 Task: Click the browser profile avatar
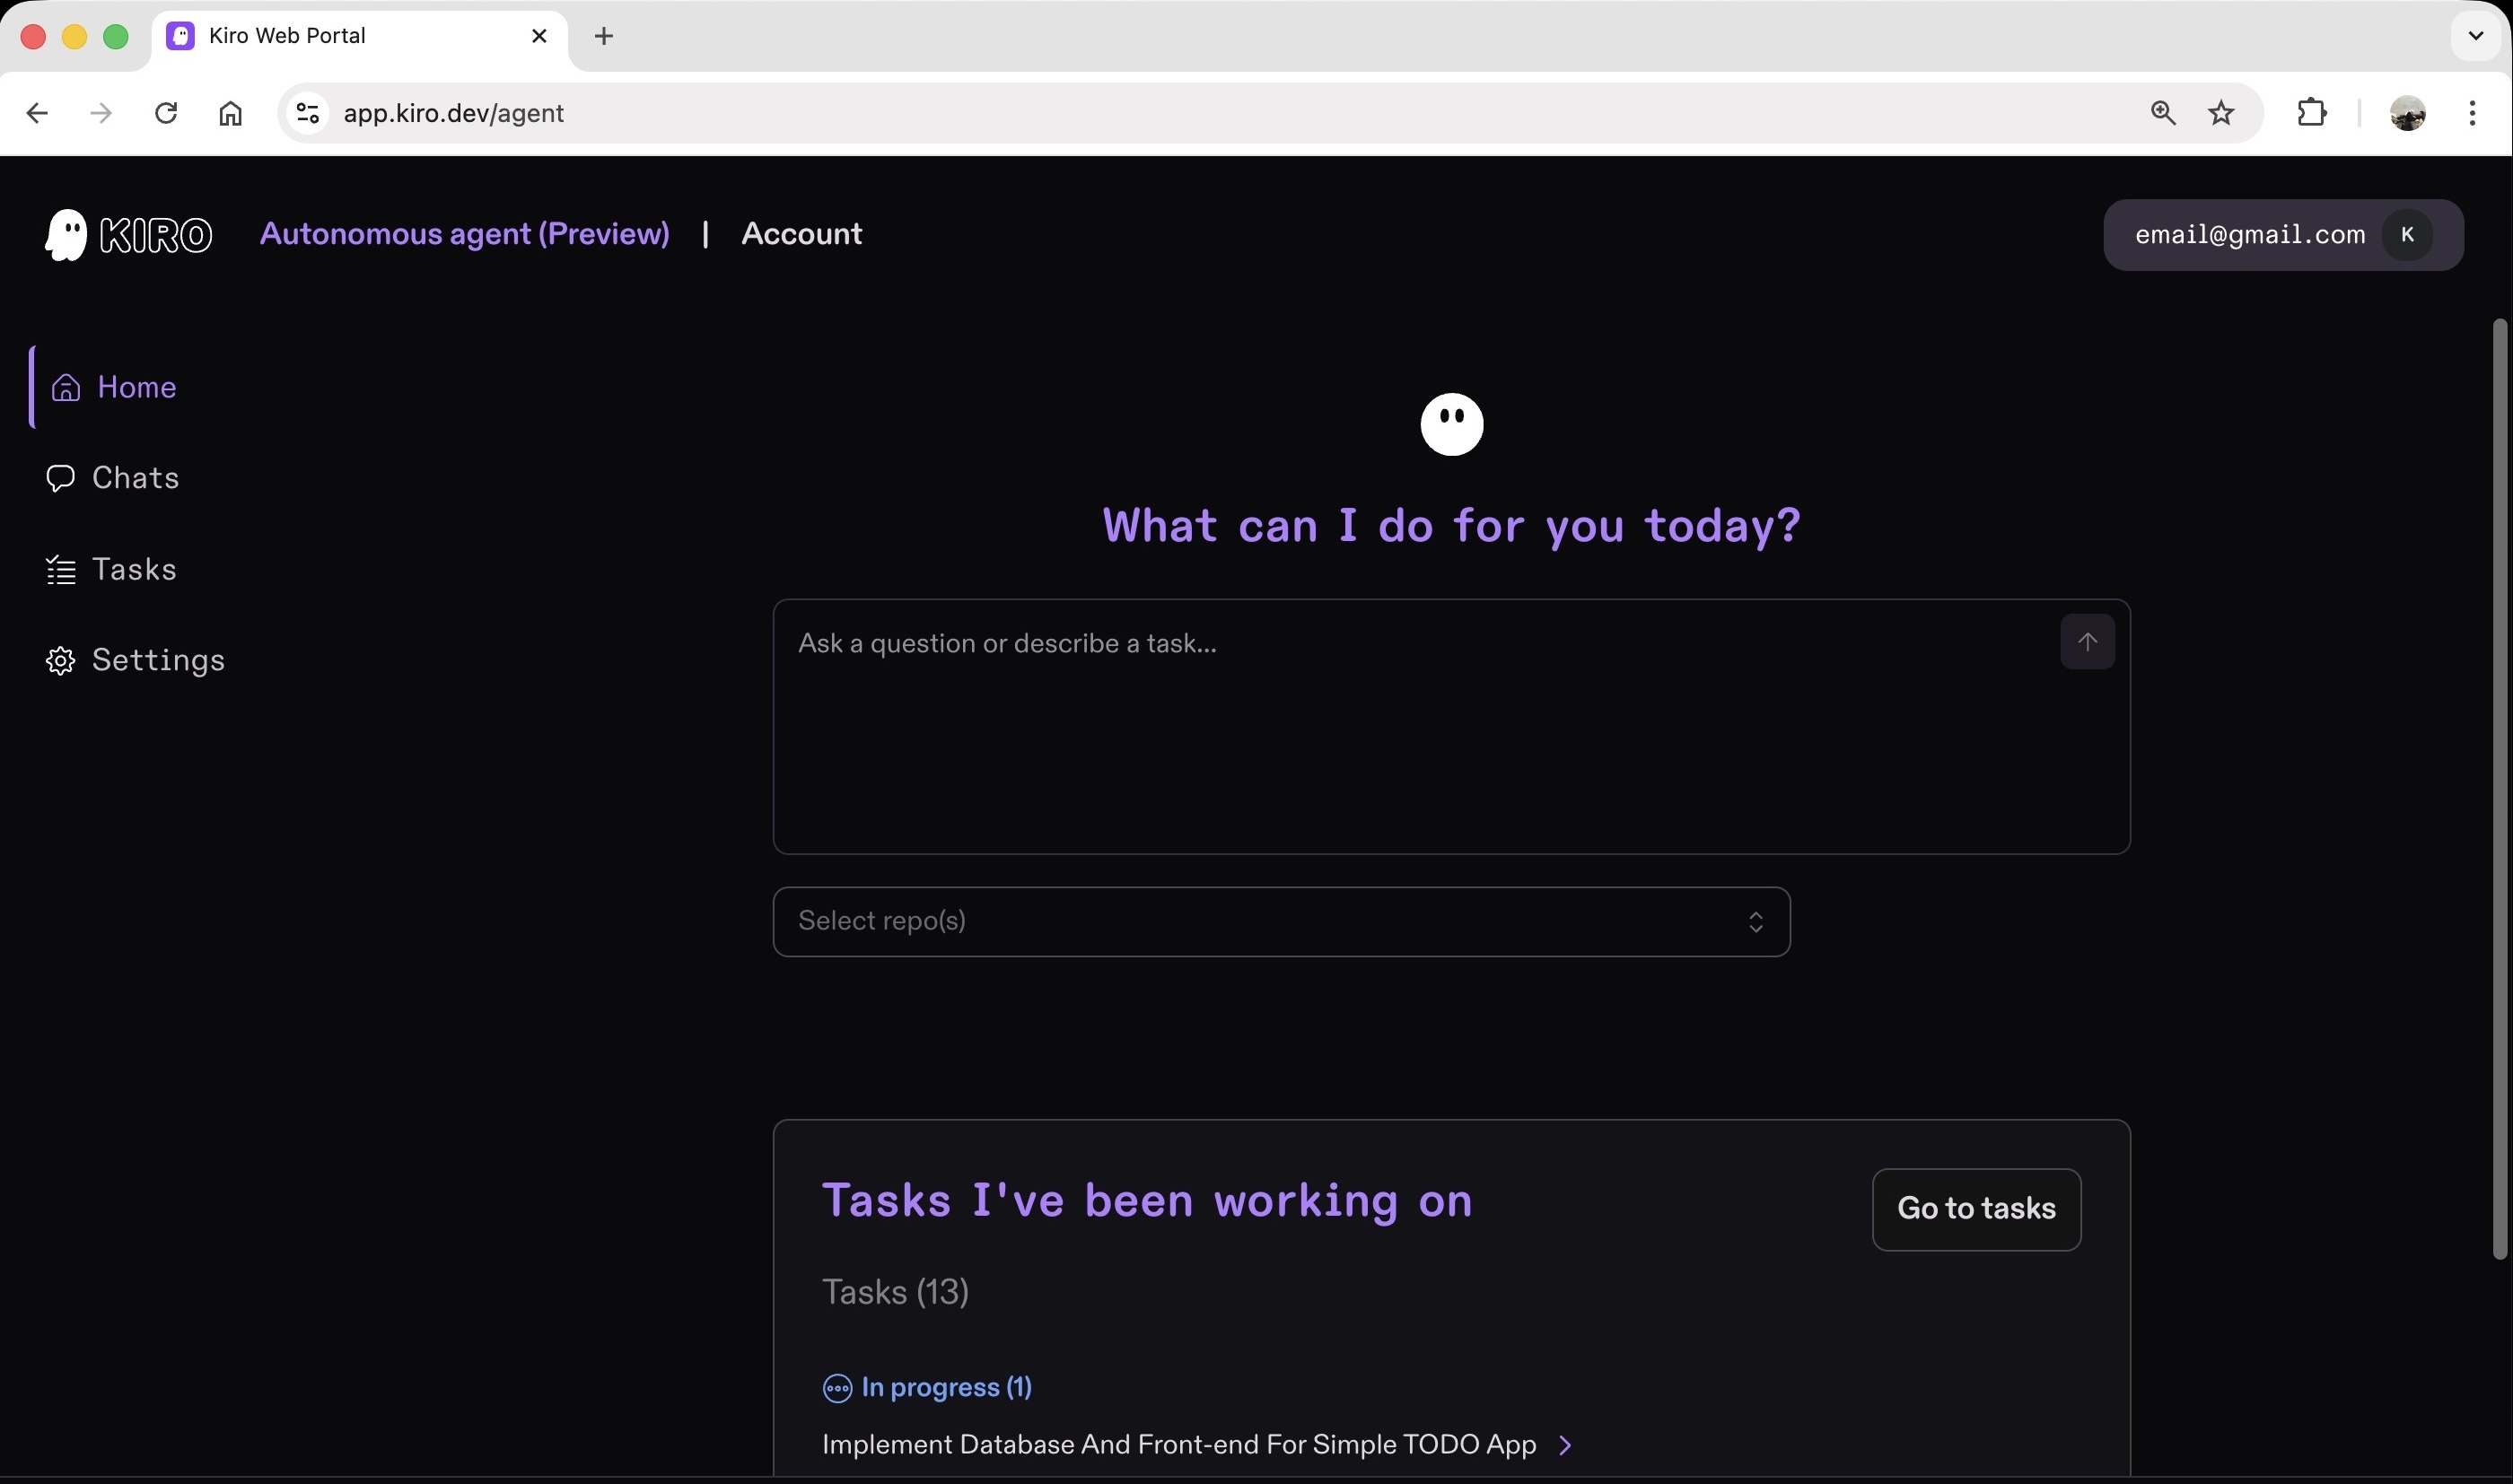tap(2408, 112)
